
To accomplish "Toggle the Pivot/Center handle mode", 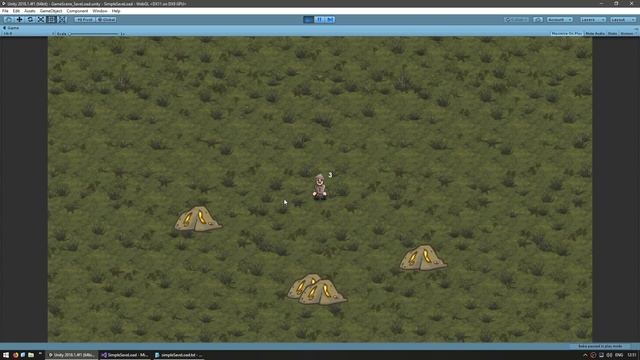I will click(84, 20).
